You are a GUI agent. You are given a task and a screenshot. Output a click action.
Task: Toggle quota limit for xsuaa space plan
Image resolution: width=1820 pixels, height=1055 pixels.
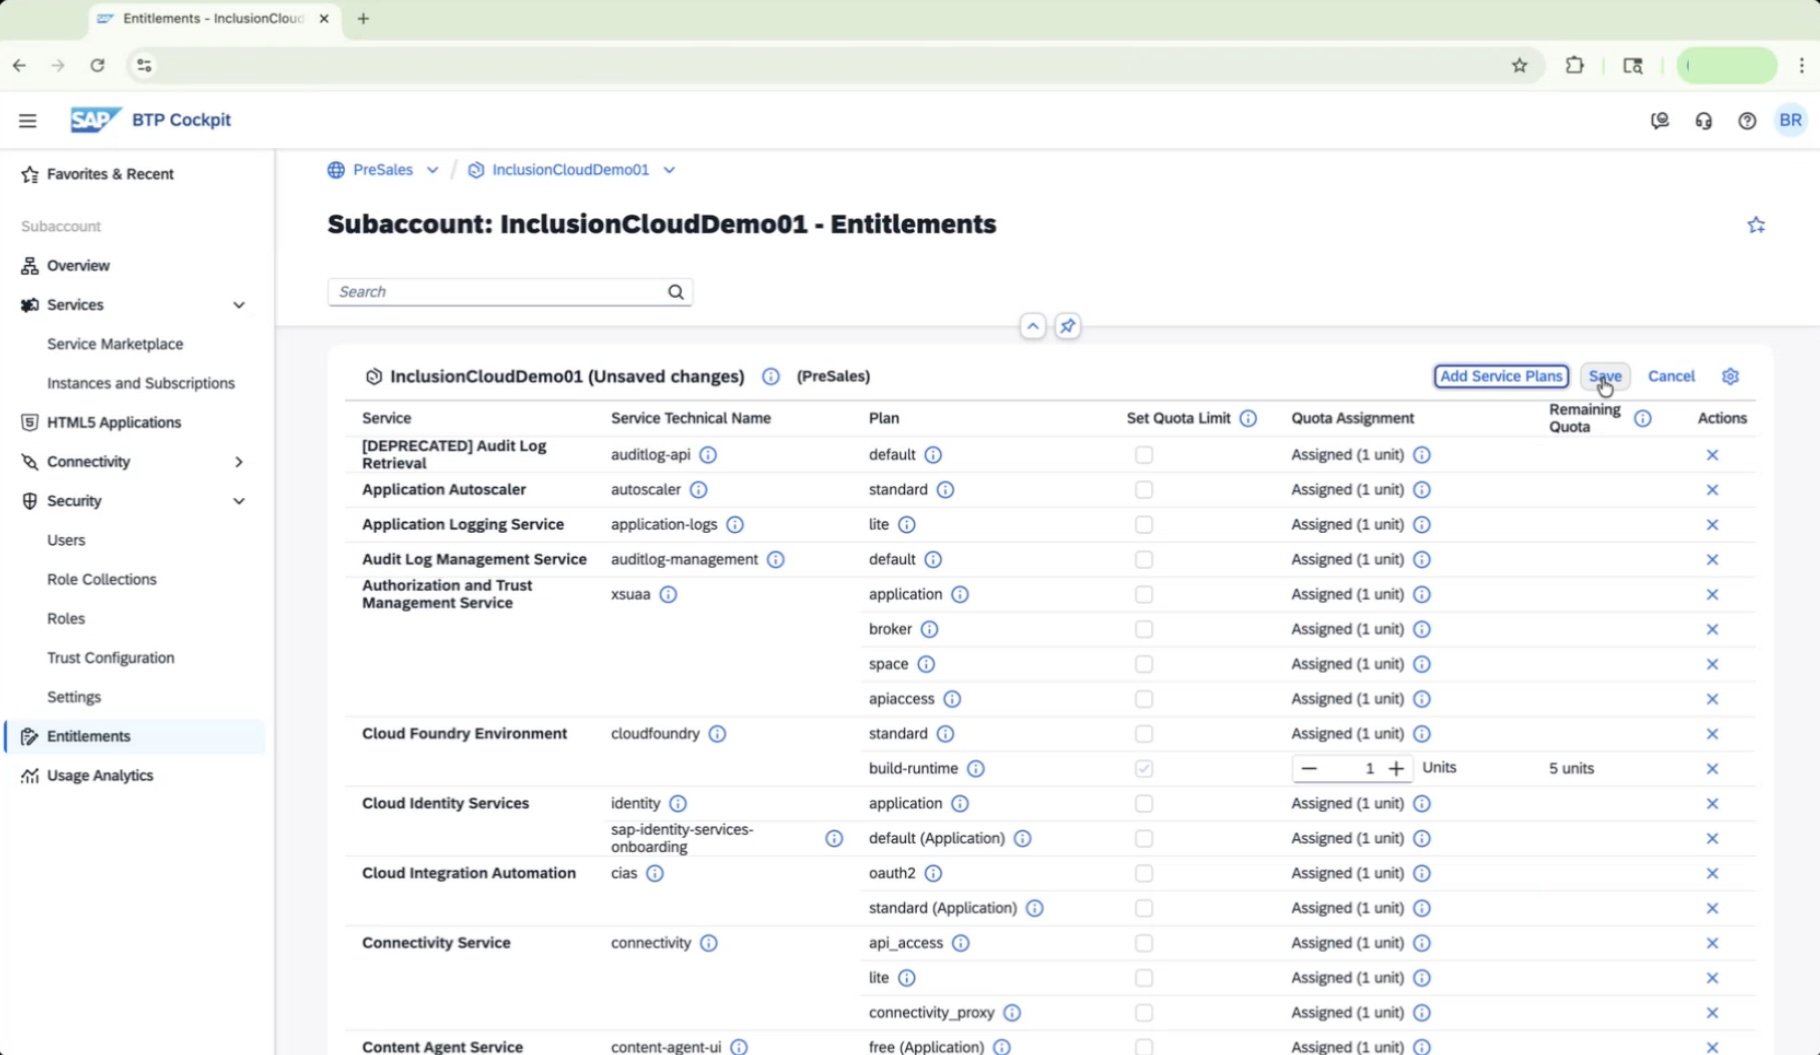tap(1144, 664)
